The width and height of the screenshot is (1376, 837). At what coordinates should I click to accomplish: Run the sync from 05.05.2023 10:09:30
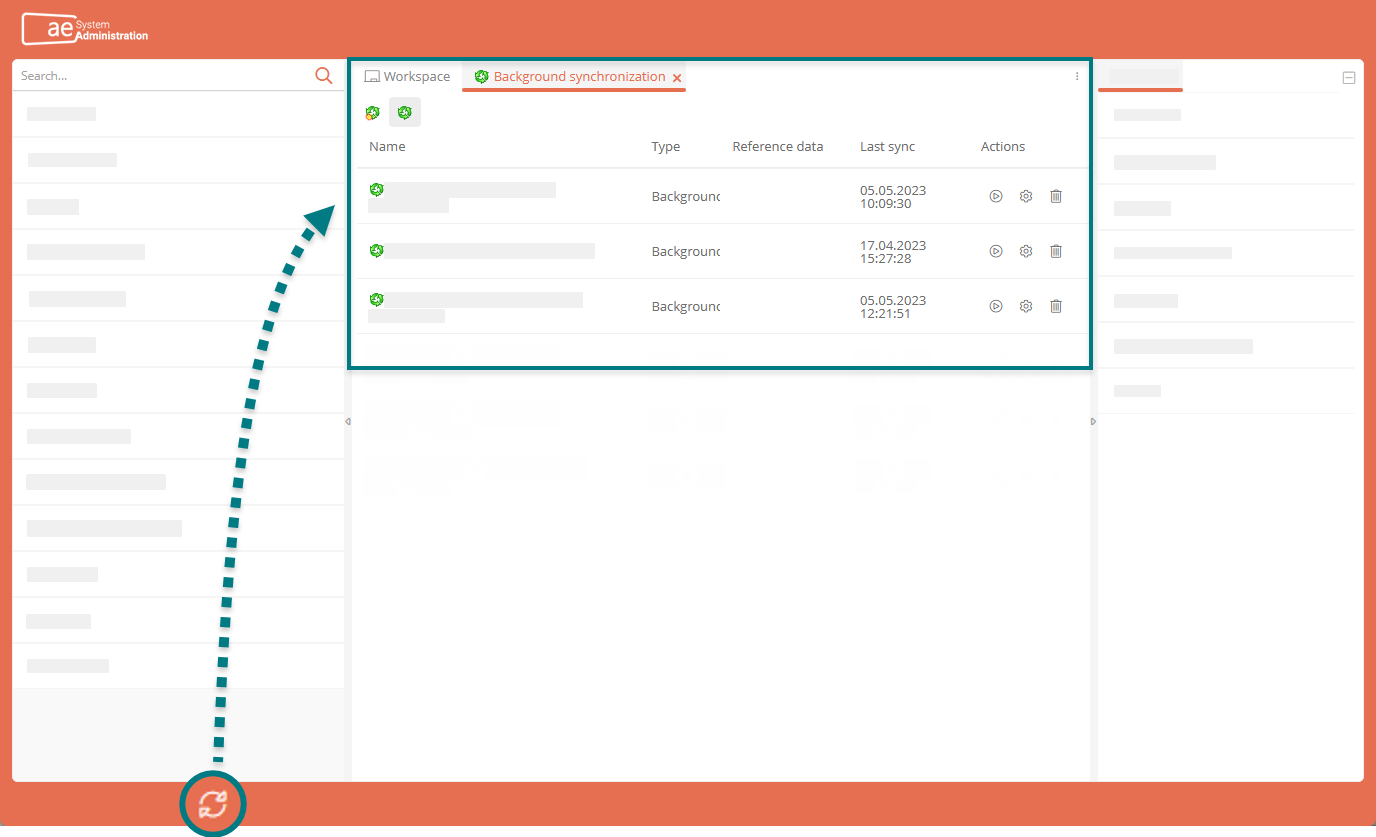coord(995,197)
